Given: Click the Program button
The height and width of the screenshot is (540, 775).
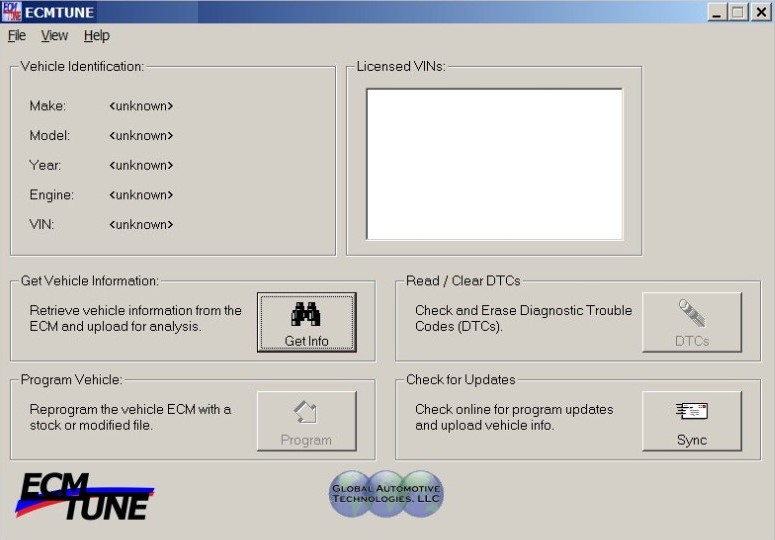Looking at the screenshot, I should (306, 421).
